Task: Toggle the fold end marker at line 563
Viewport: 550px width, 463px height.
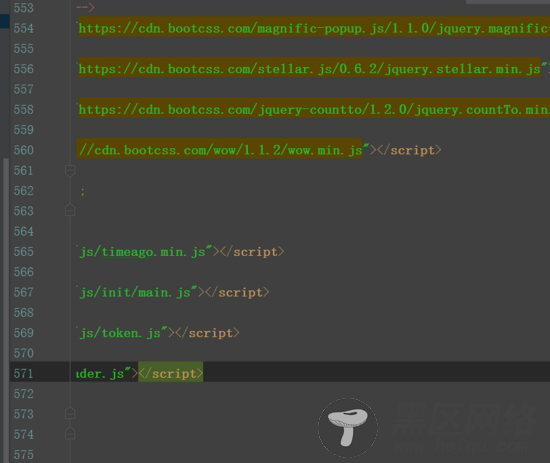Action: pos(70,210)
